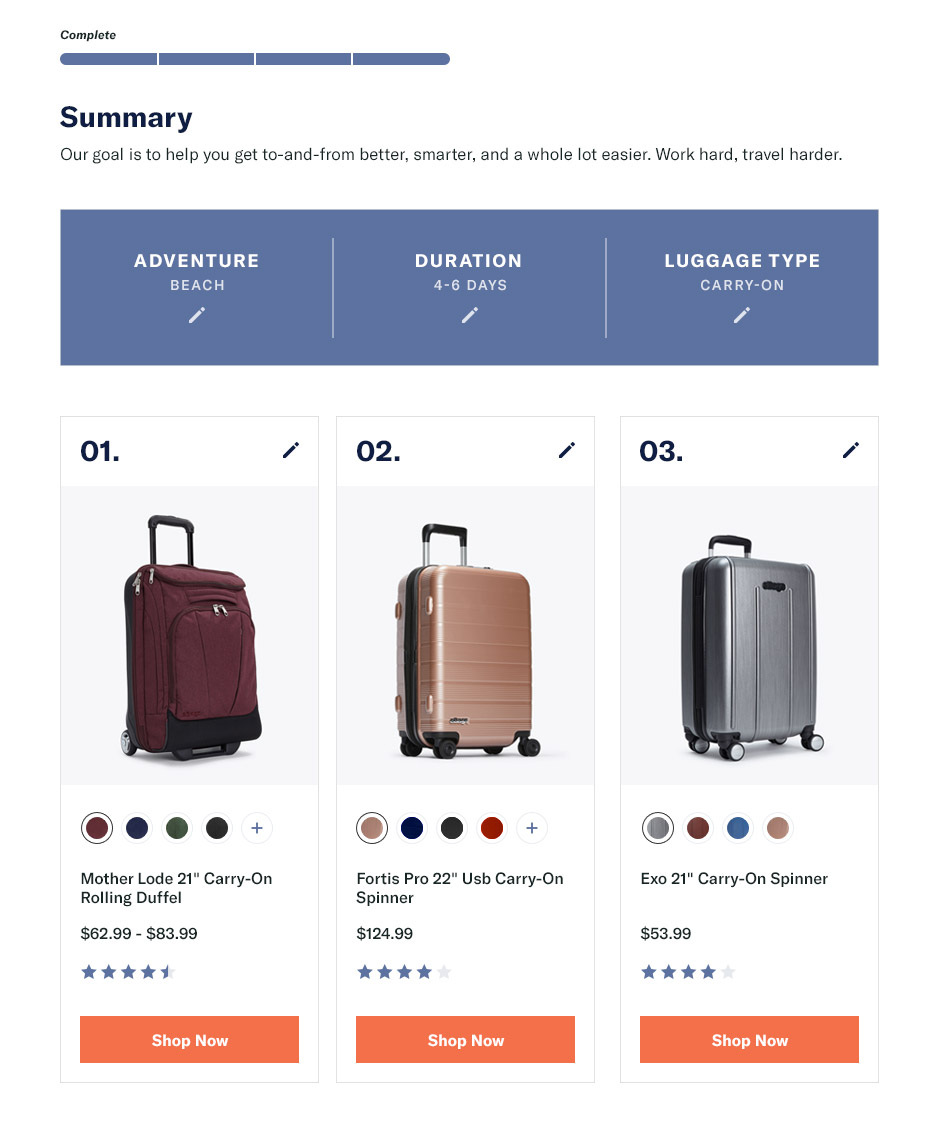The width and height of the screenshot is (930, 1140).
Task: Select navy swatch for Mother Lode duffel
Action: click(137, 828)
